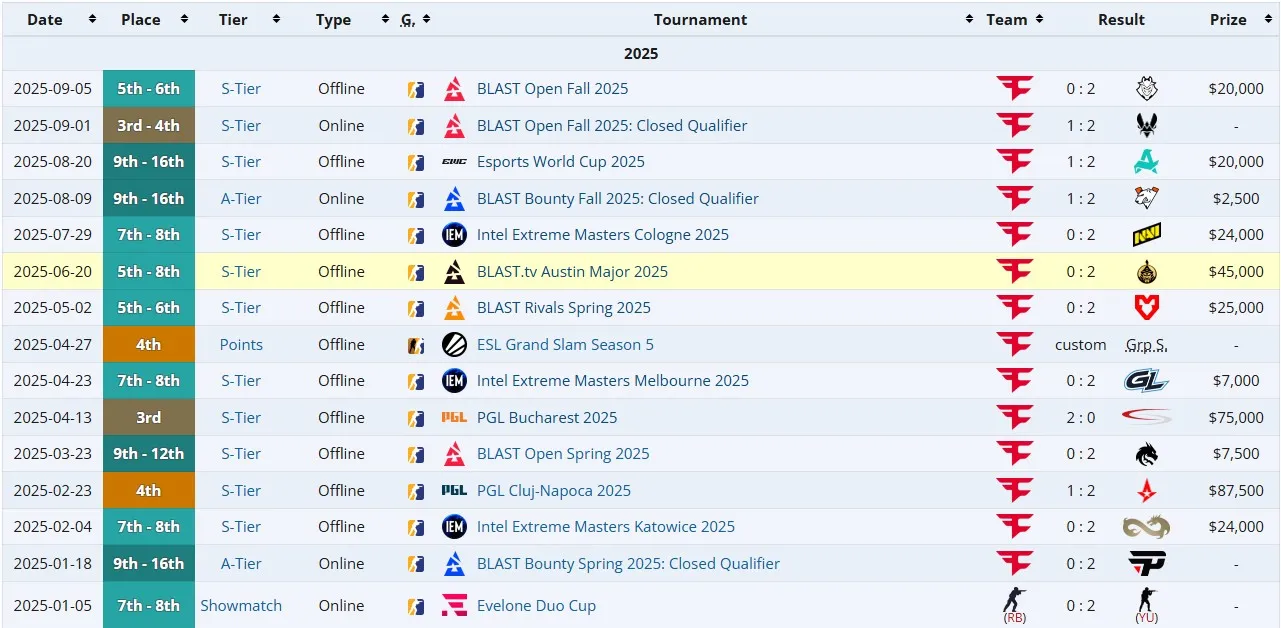Open the PGL Cluj-Napoca 2025 link
Screen dimensions: 1281x628
tap(554, 491)
